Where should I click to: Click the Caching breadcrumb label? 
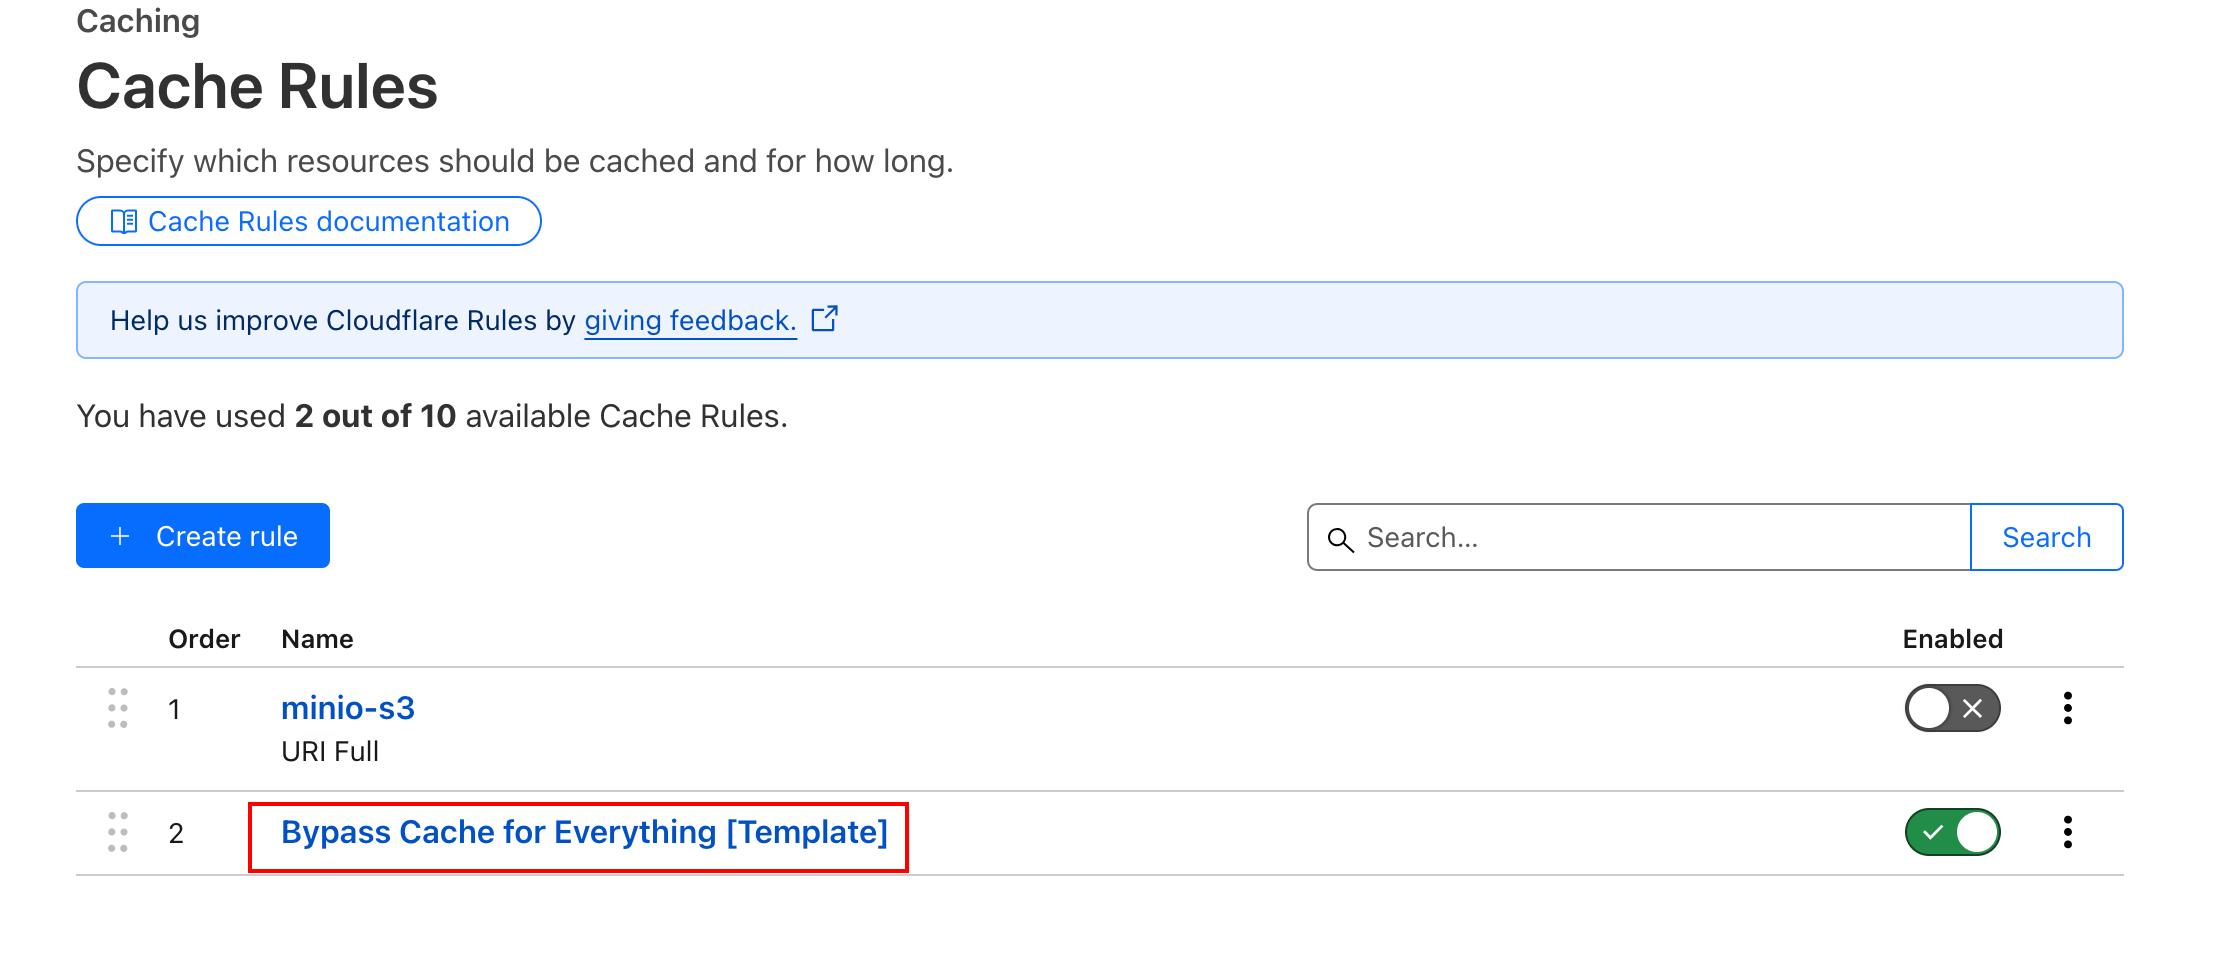click(x=138, y=21)
